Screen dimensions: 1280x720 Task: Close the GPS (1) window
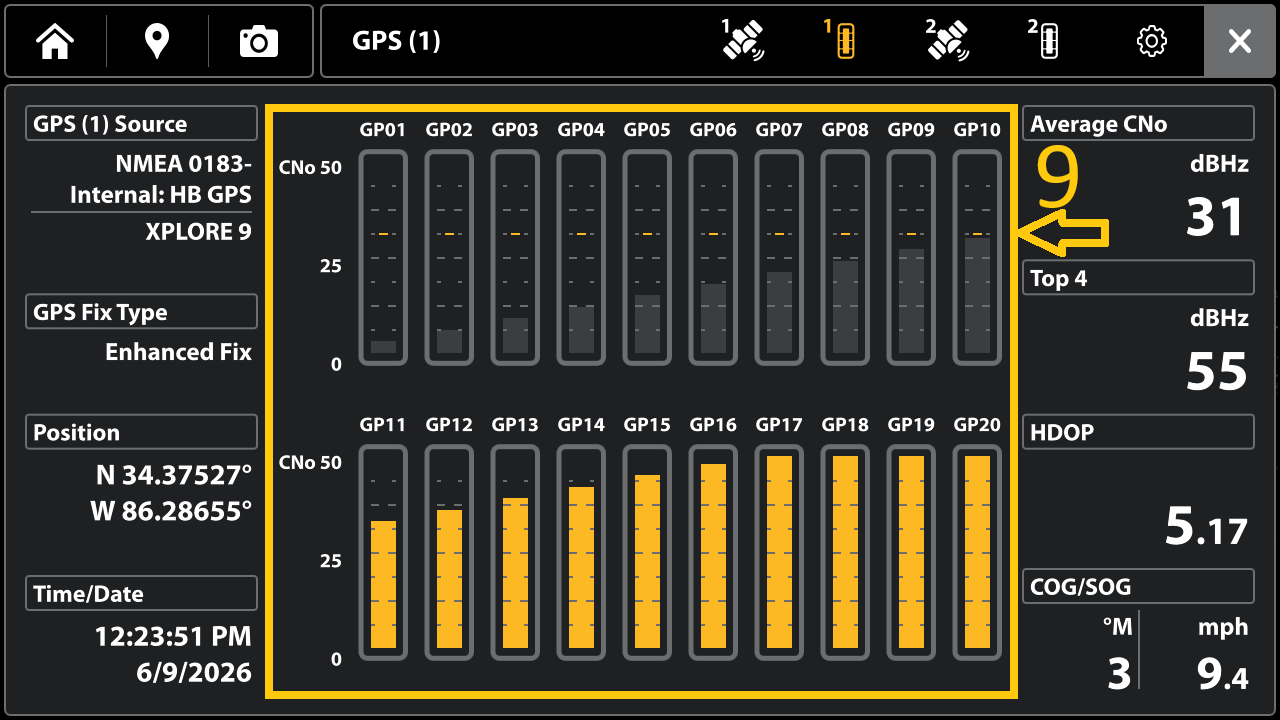(x=1240, y=41)
